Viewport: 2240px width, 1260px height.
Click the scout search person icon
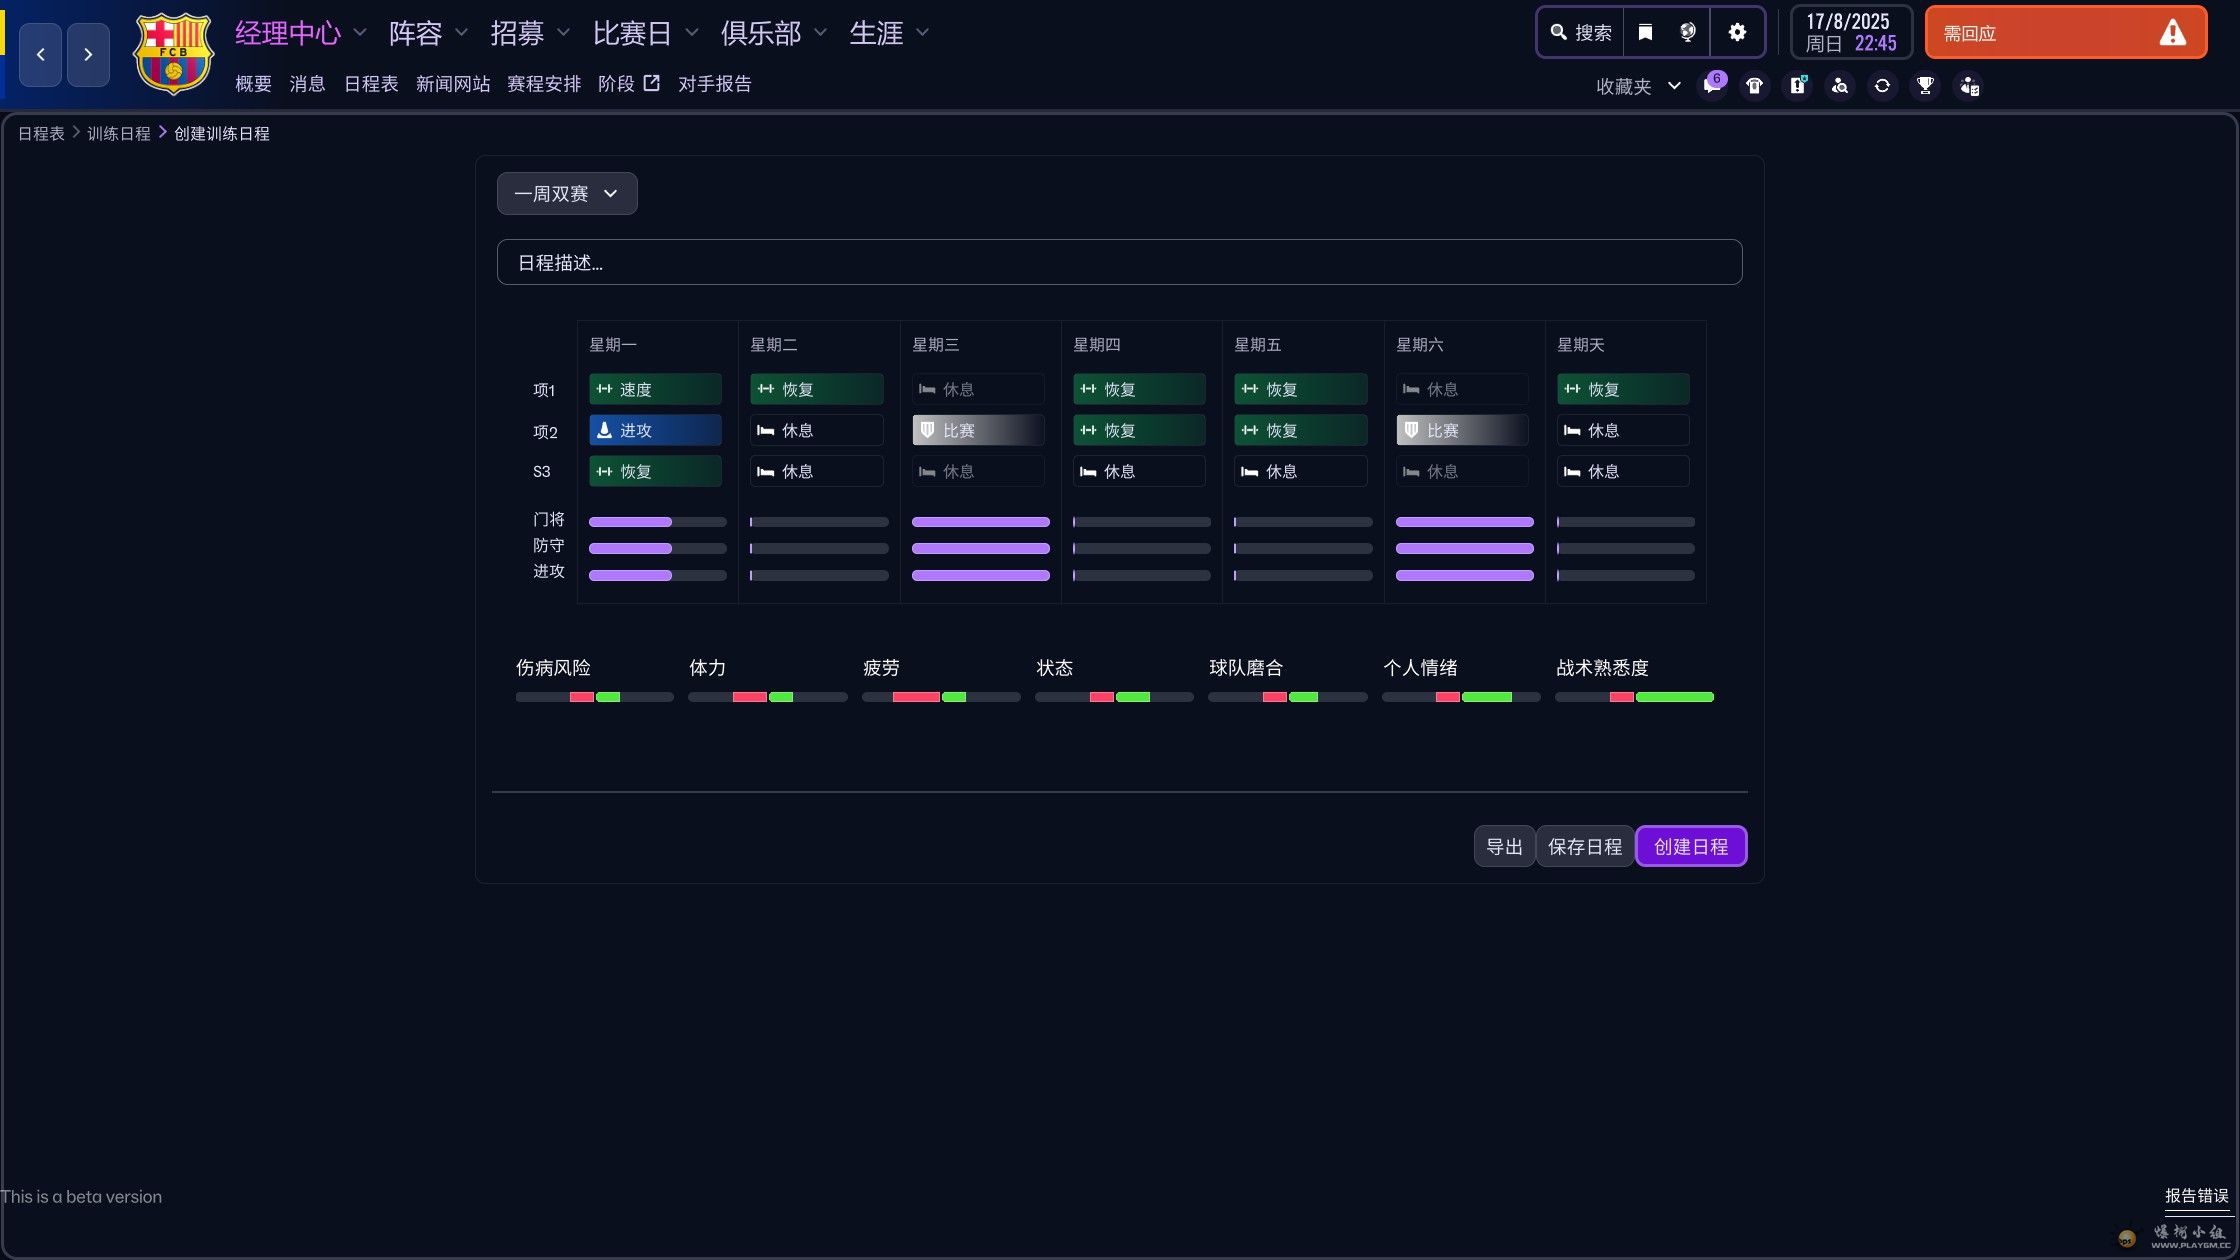pos(1840,86)
